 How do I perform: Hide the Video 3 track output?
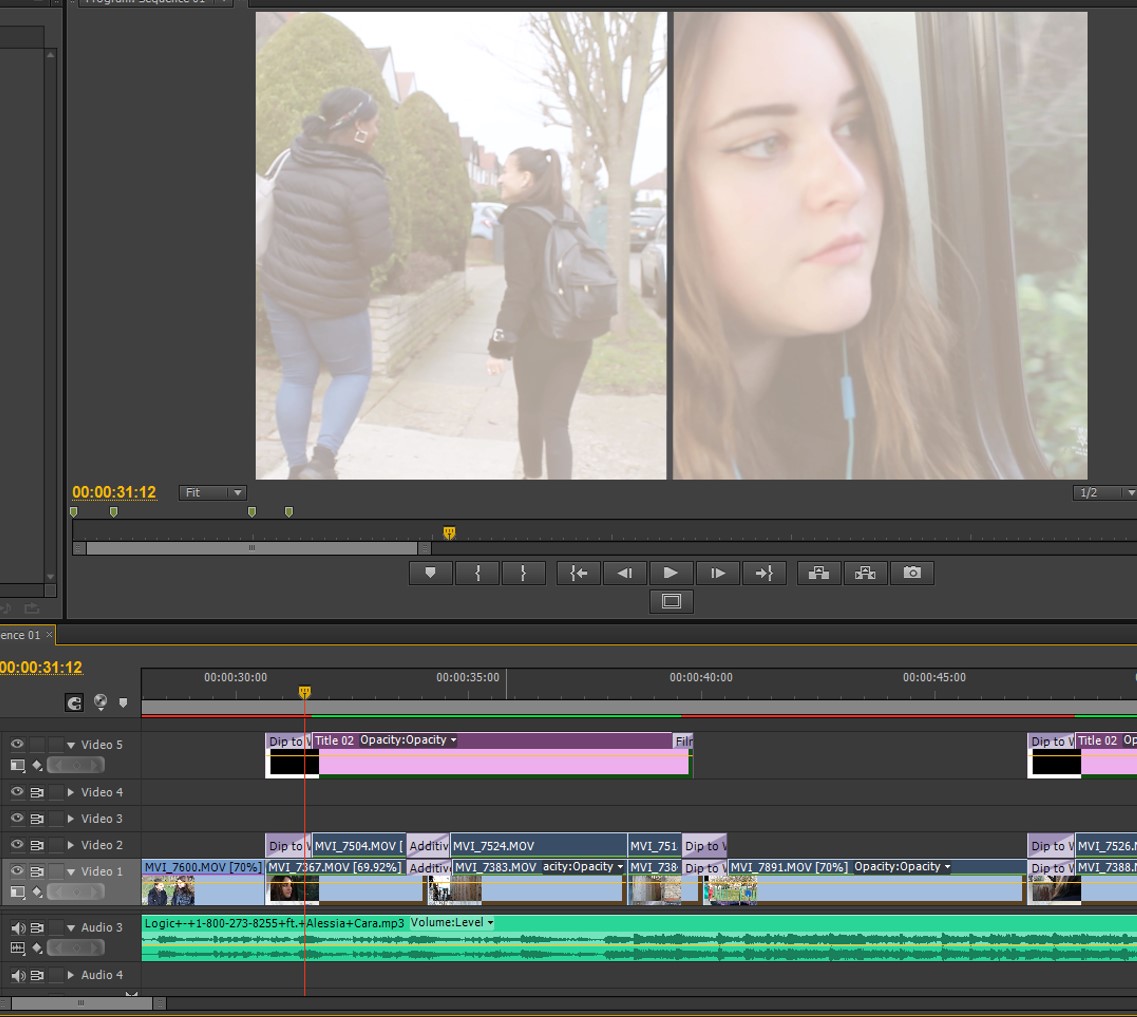17,818
